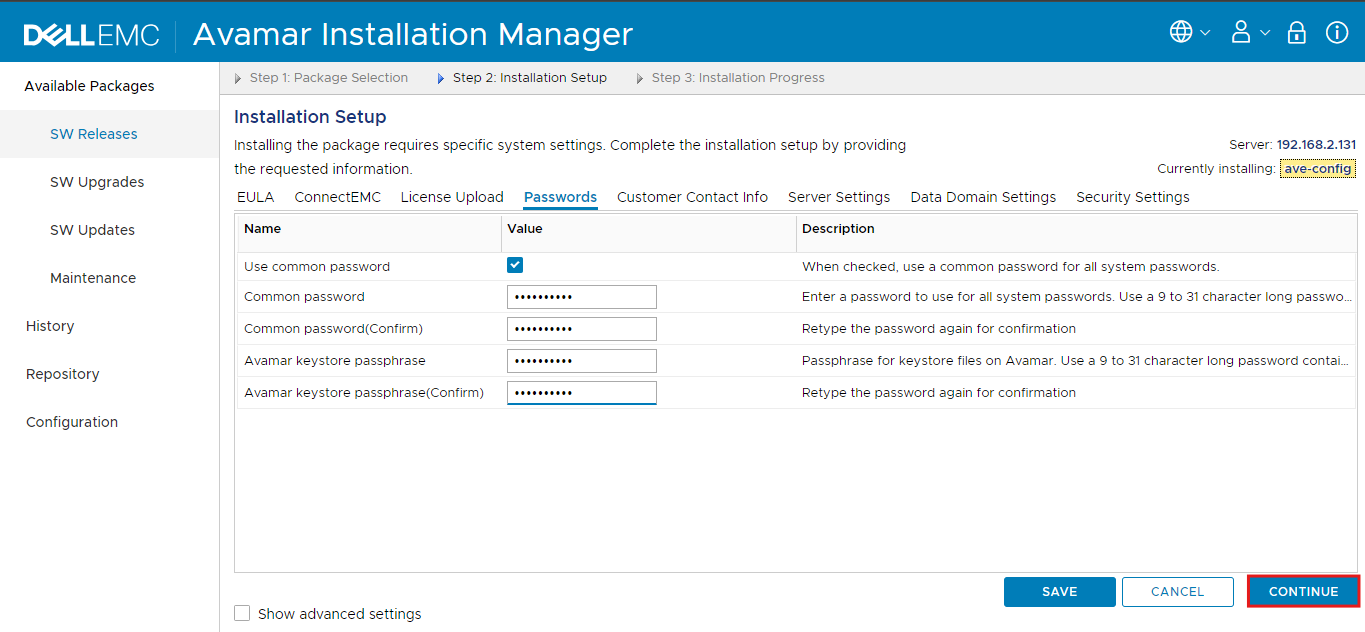
Task: Open the info icon in header
Action: click(x=1337, y=32)
